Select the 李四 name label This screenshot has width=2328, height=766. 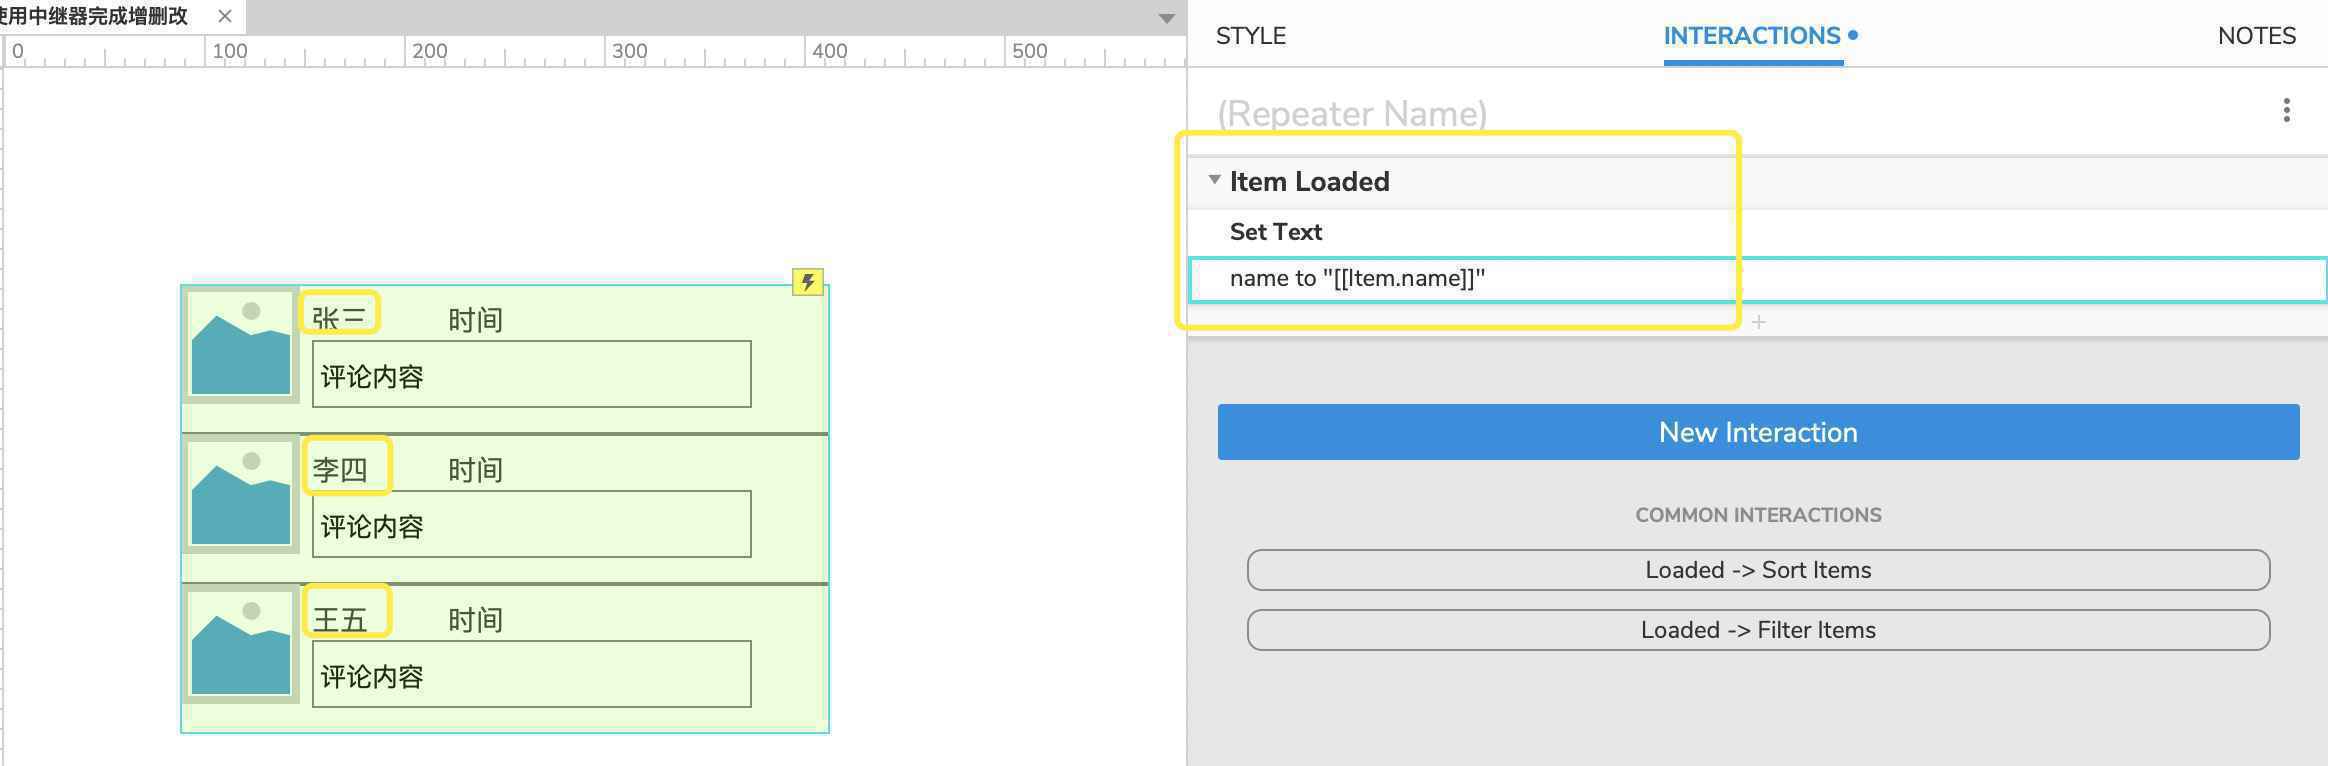(340, 469)
